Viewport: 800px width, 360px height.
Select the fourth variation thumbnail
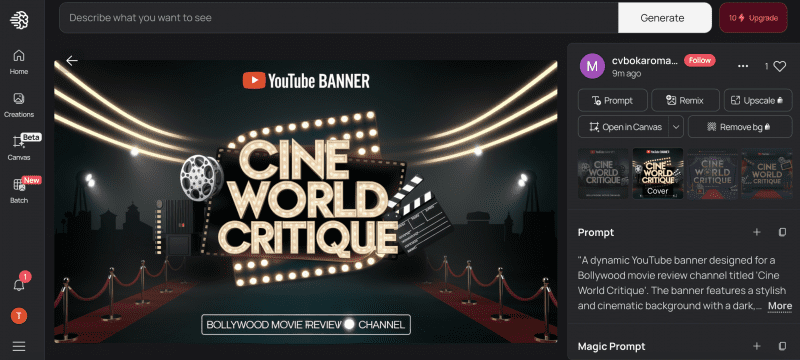pyautogui.click(x=767, y=173)
